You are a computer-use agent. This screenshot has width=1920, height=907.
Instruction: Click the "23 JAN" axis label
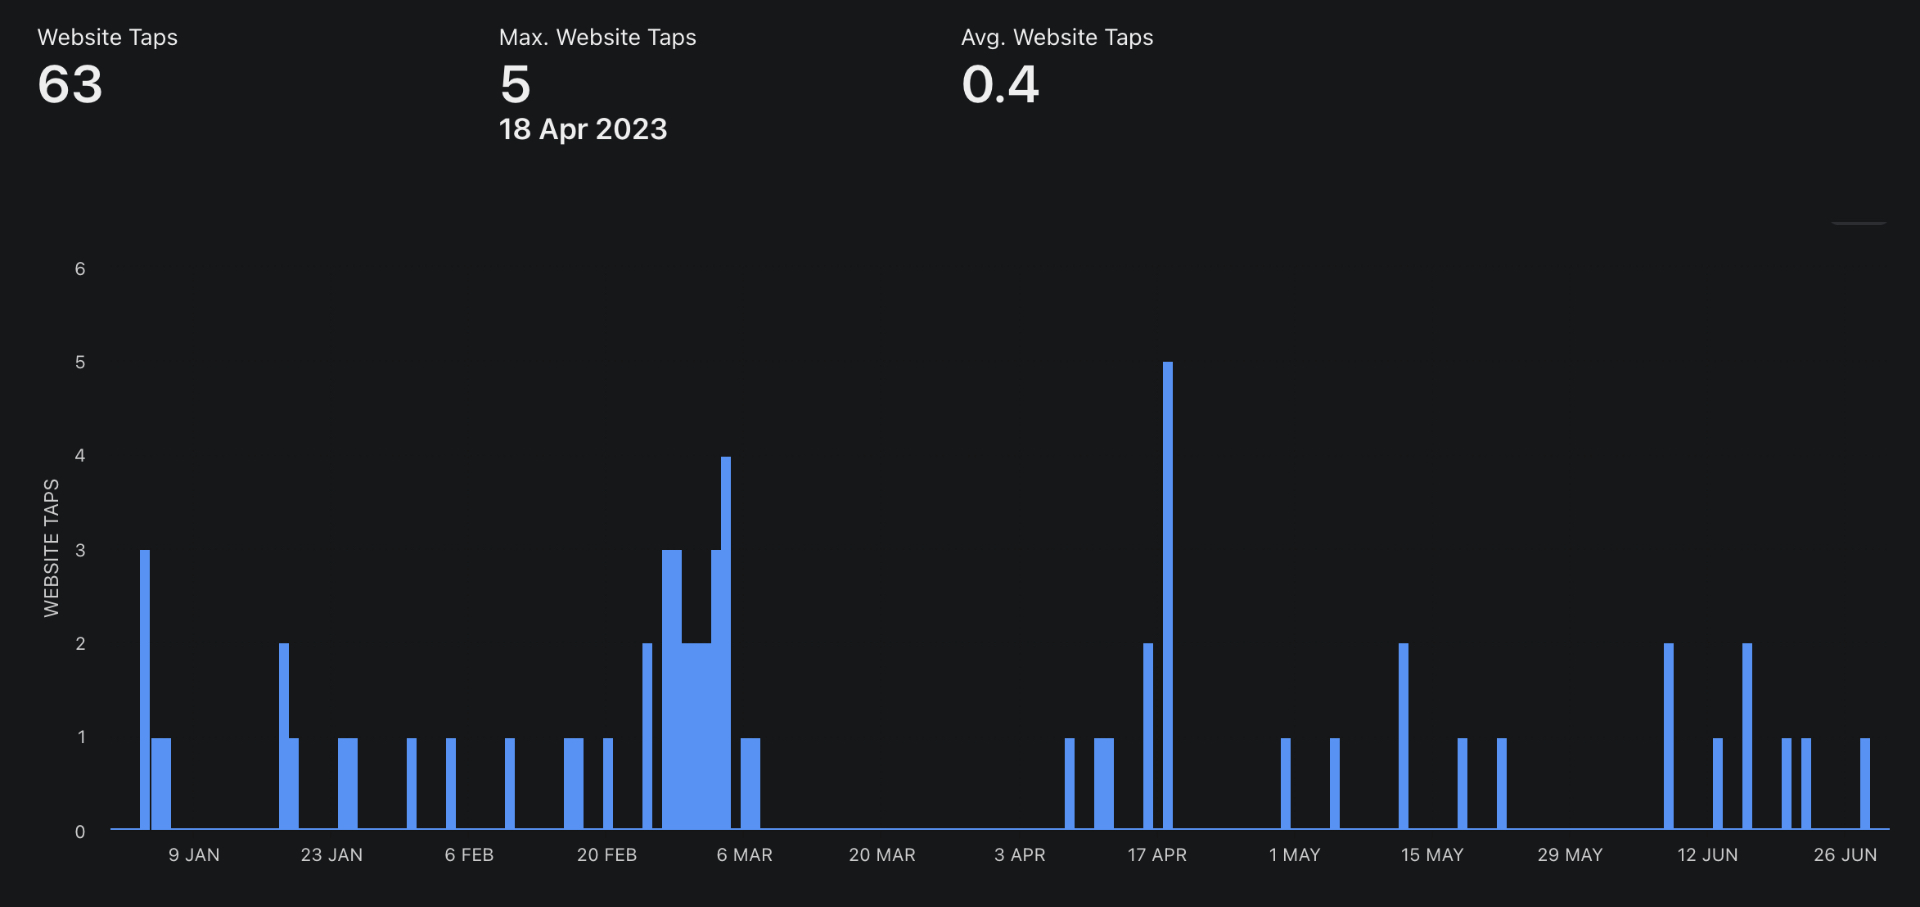click(332, 855)
